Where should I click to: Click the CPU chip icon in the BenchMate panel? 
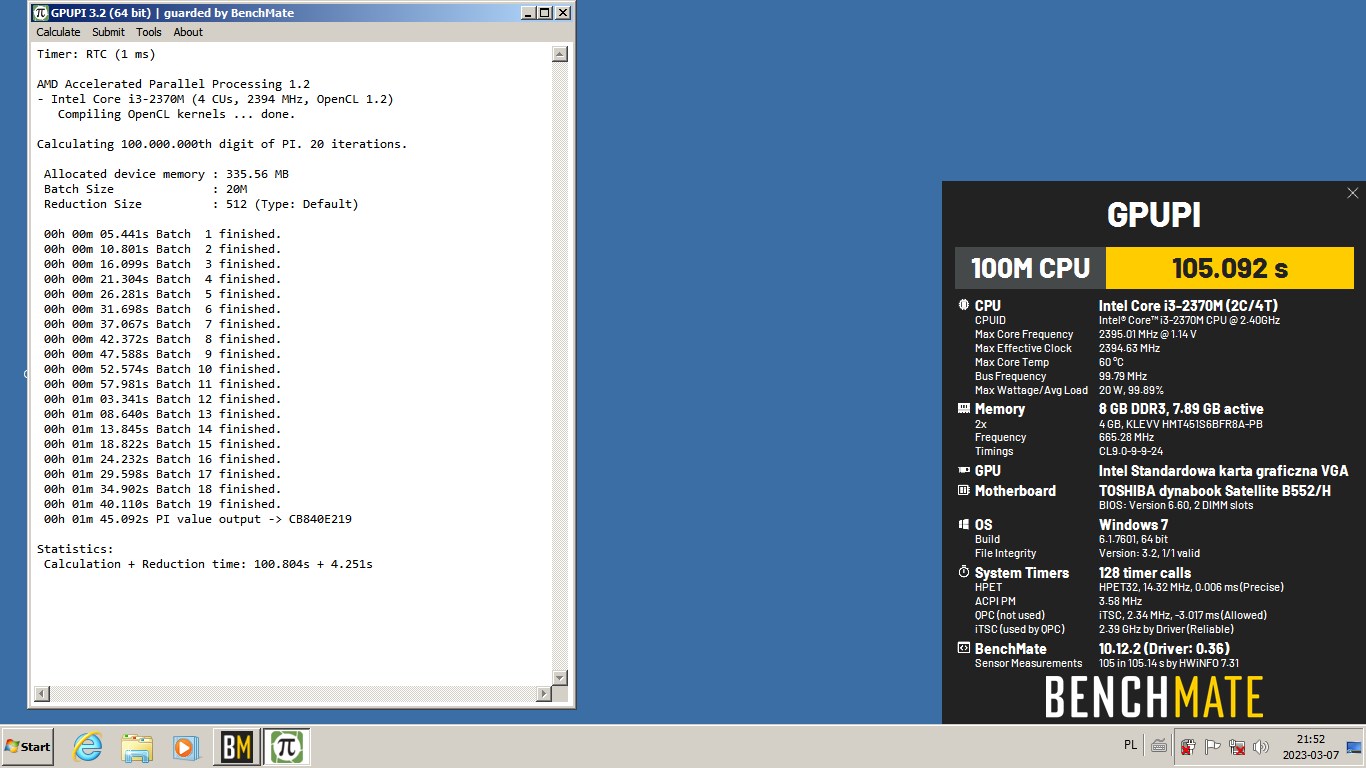[964, 305]
